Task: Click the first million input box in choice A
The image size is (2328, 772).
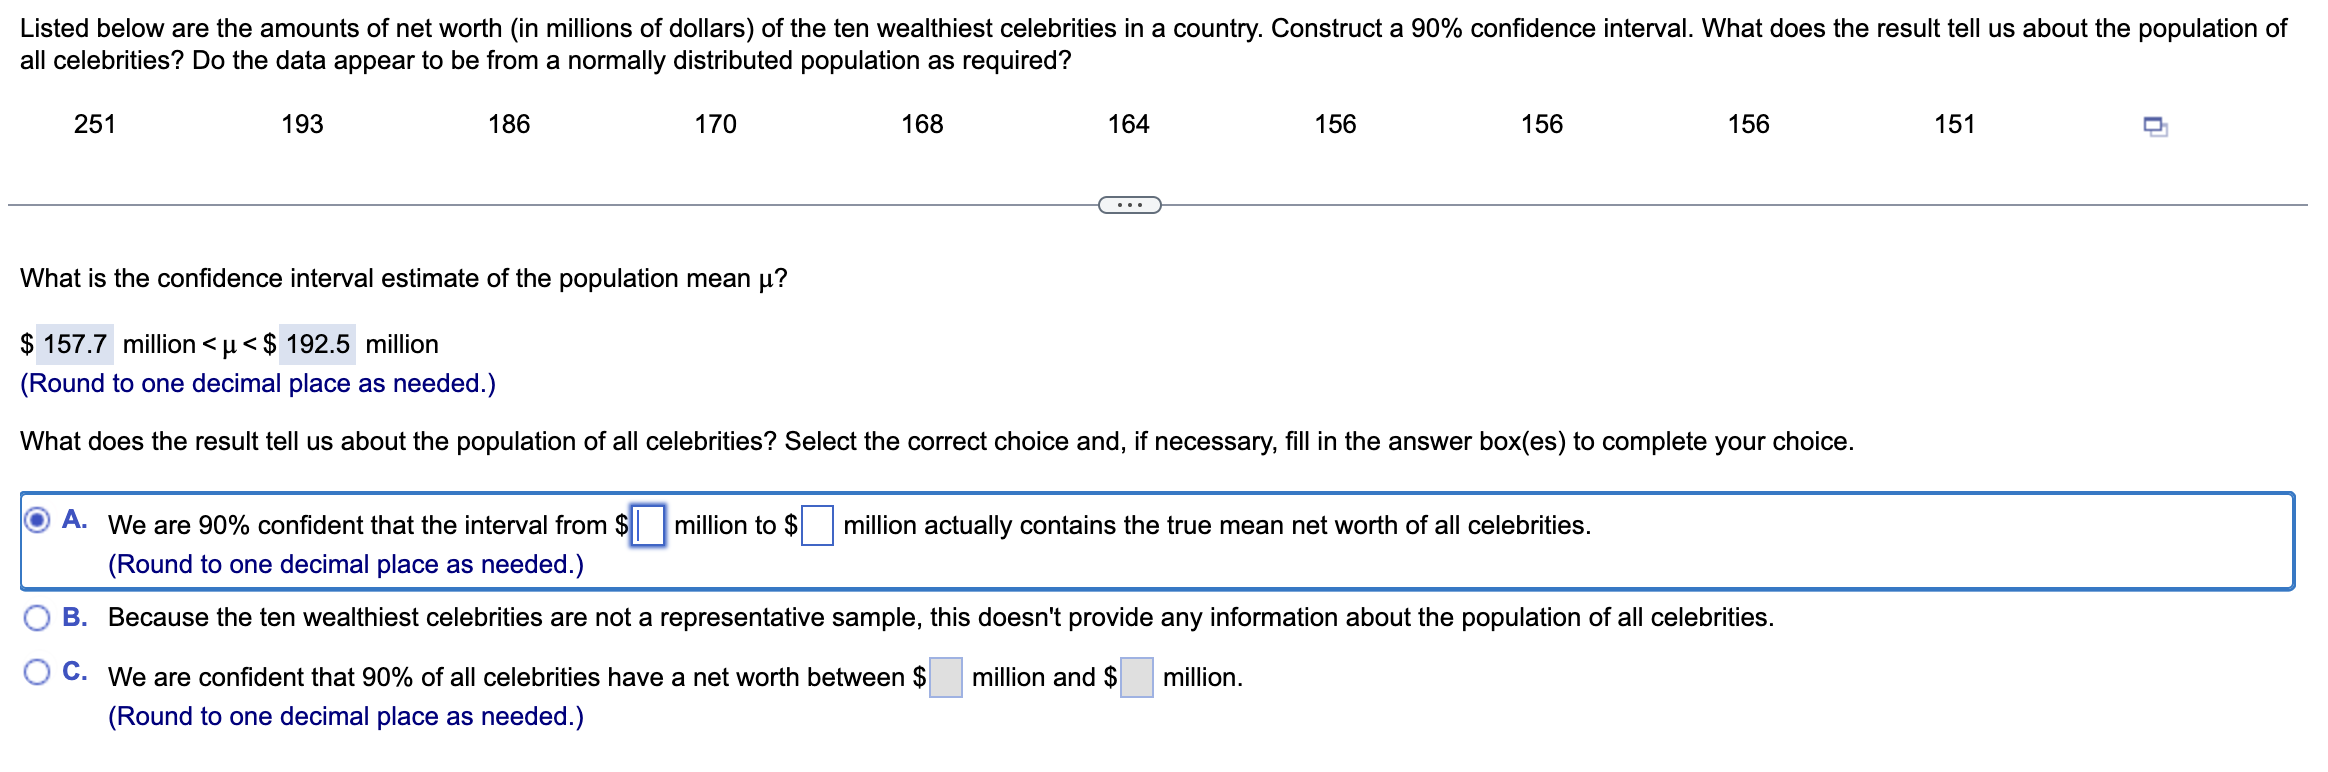Action: tap(649, 524)
